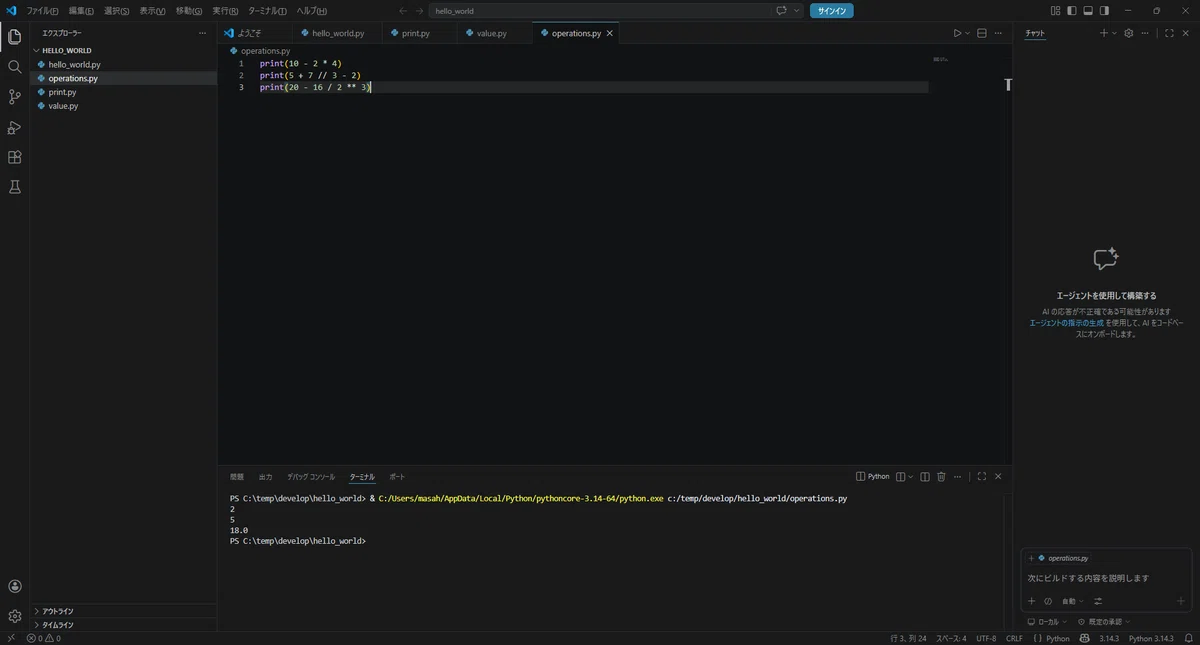
Task: Open the Run and Debug view
Action: (x=14, y=127)
